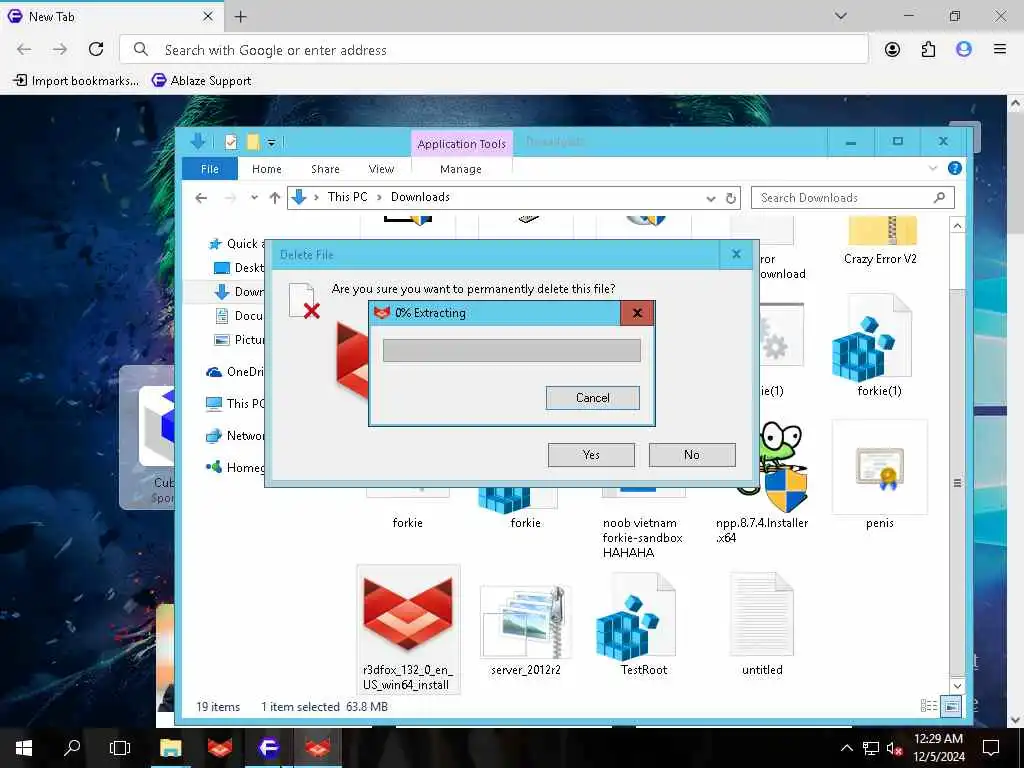Open Pictures in the navigation pane

(x=239, y=340)
